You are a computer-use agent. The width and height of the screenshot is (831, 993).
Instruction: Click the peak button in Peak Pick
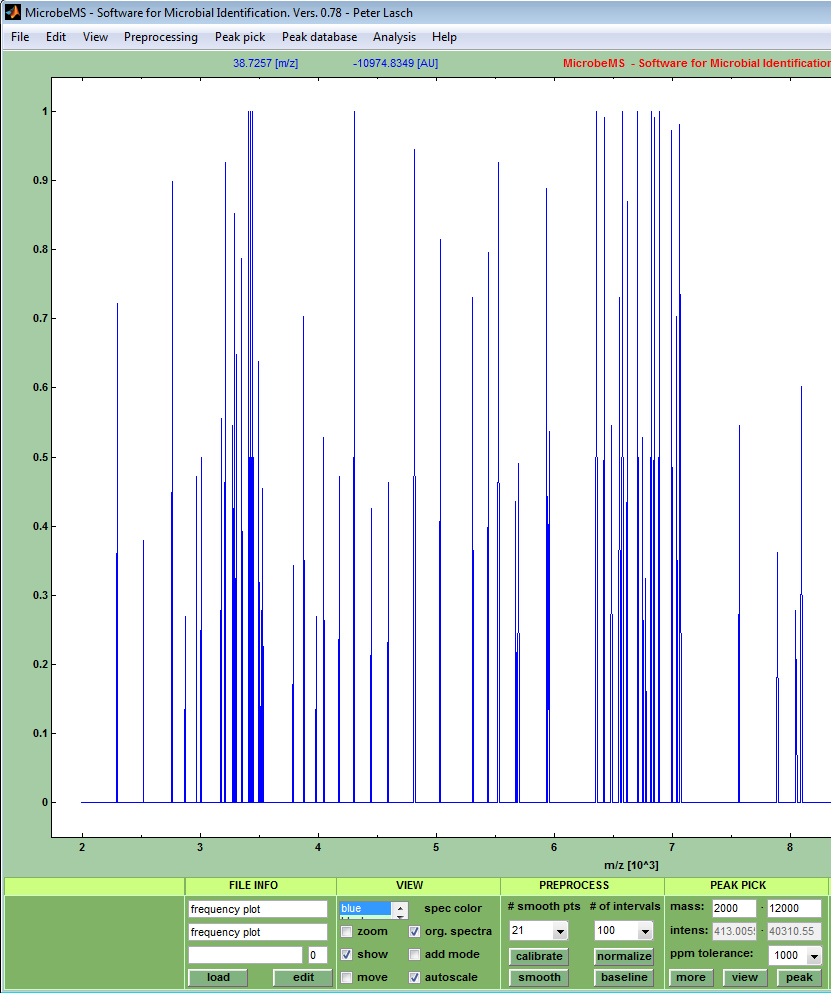(x=799, y=978)
